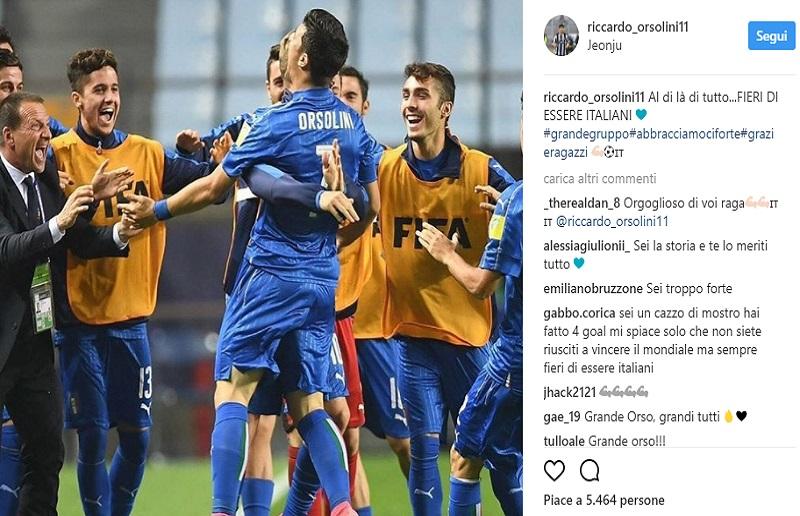This screenshot has height=516, width=800.
Task: Open alessiagiulionii_ commenter profile
Action: pyautogui.click(x=587, y=246)
